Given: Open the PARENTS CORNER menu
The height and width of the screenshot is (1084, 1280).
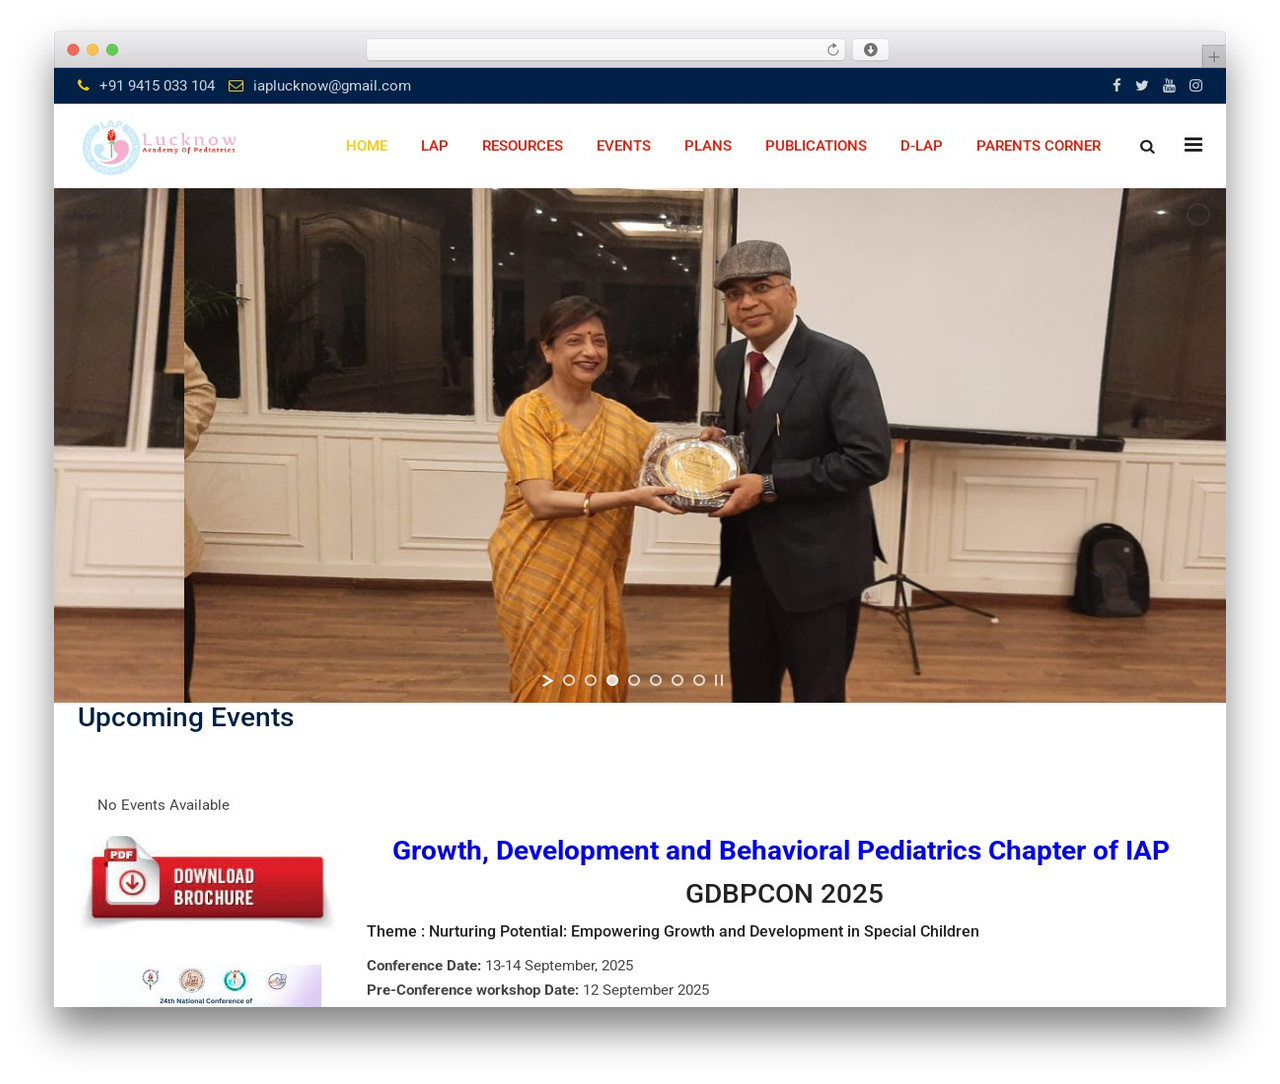Looking at the screenshot, I should pyautogui.click(x=1038, y=146).
